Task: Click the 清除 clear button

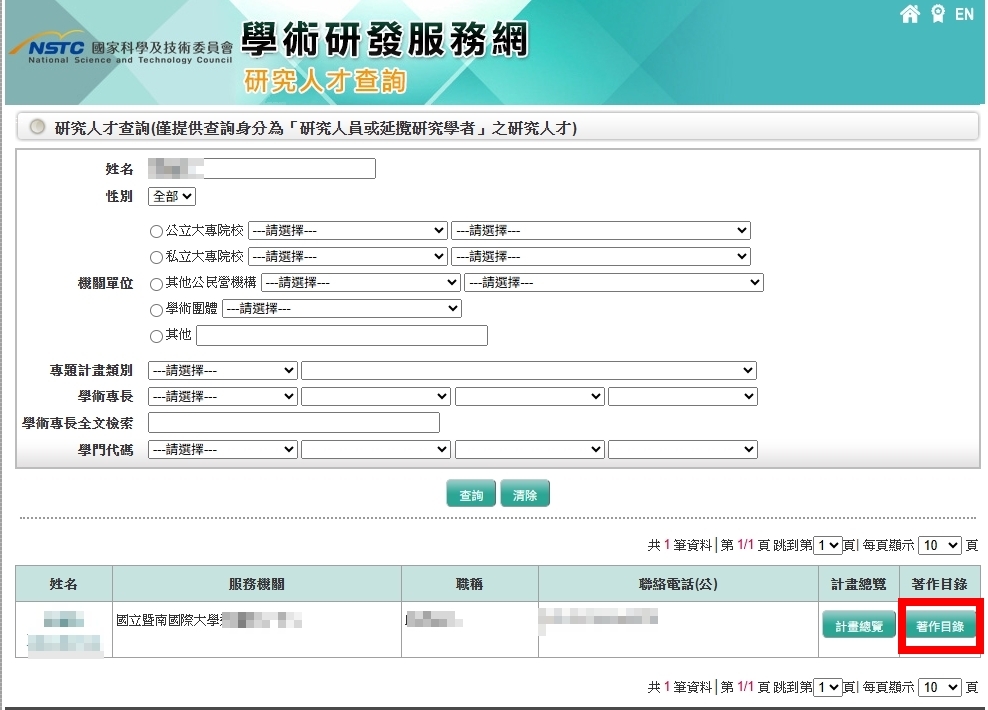Action: point(525,494)
